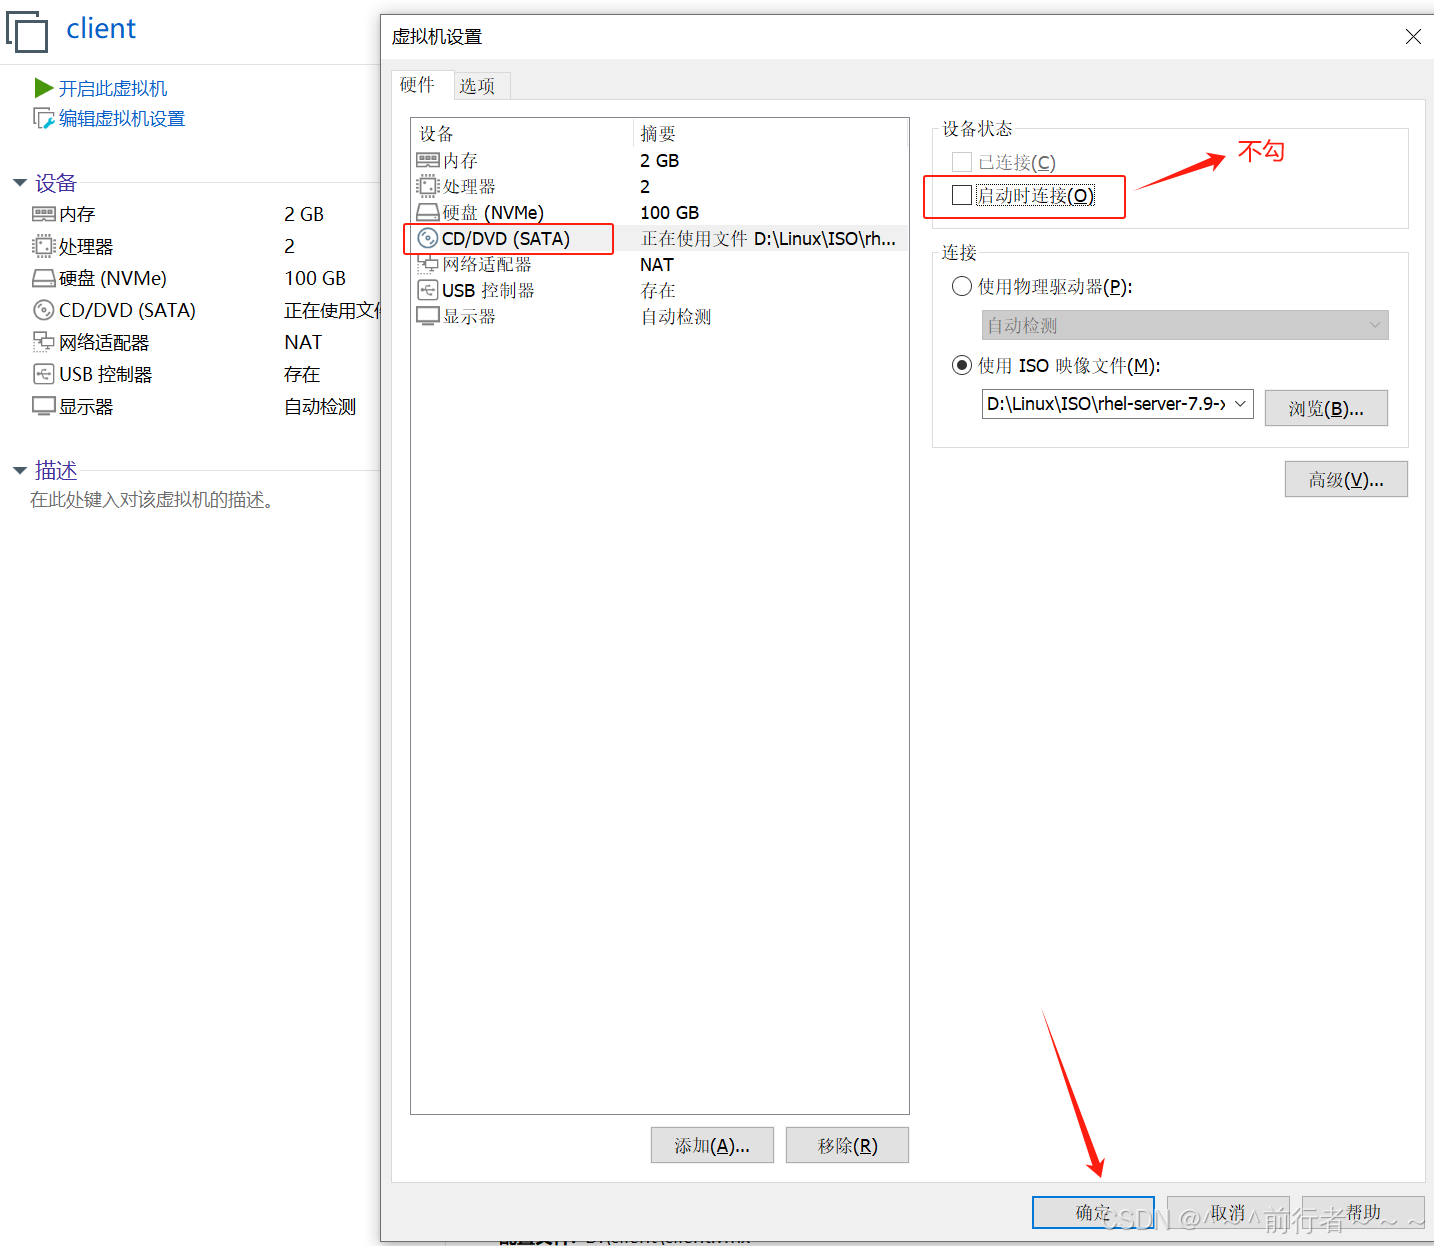Click the 内存 memory icon in the dialog device list
1434x1246 pixels.
coord(428,160)
